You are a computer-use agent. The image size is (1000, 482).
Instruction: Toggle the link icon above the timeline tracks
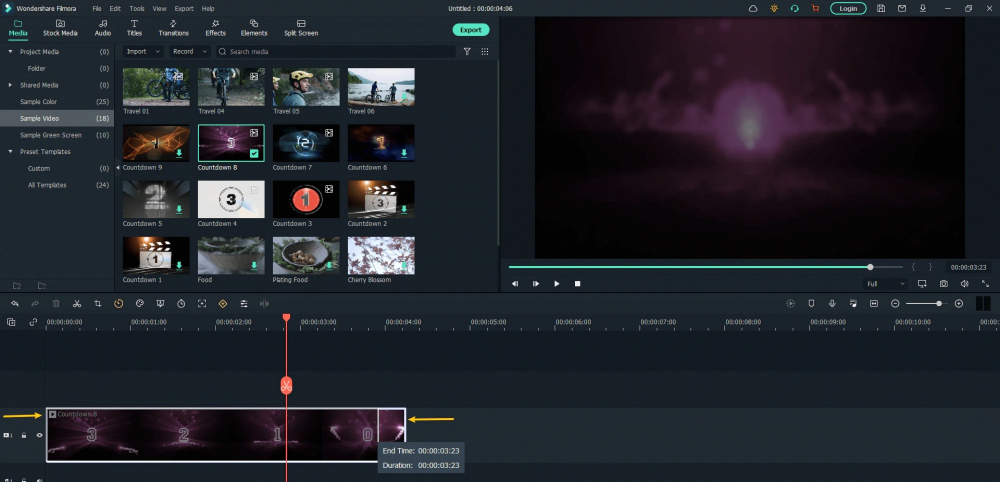coord(33,322)
